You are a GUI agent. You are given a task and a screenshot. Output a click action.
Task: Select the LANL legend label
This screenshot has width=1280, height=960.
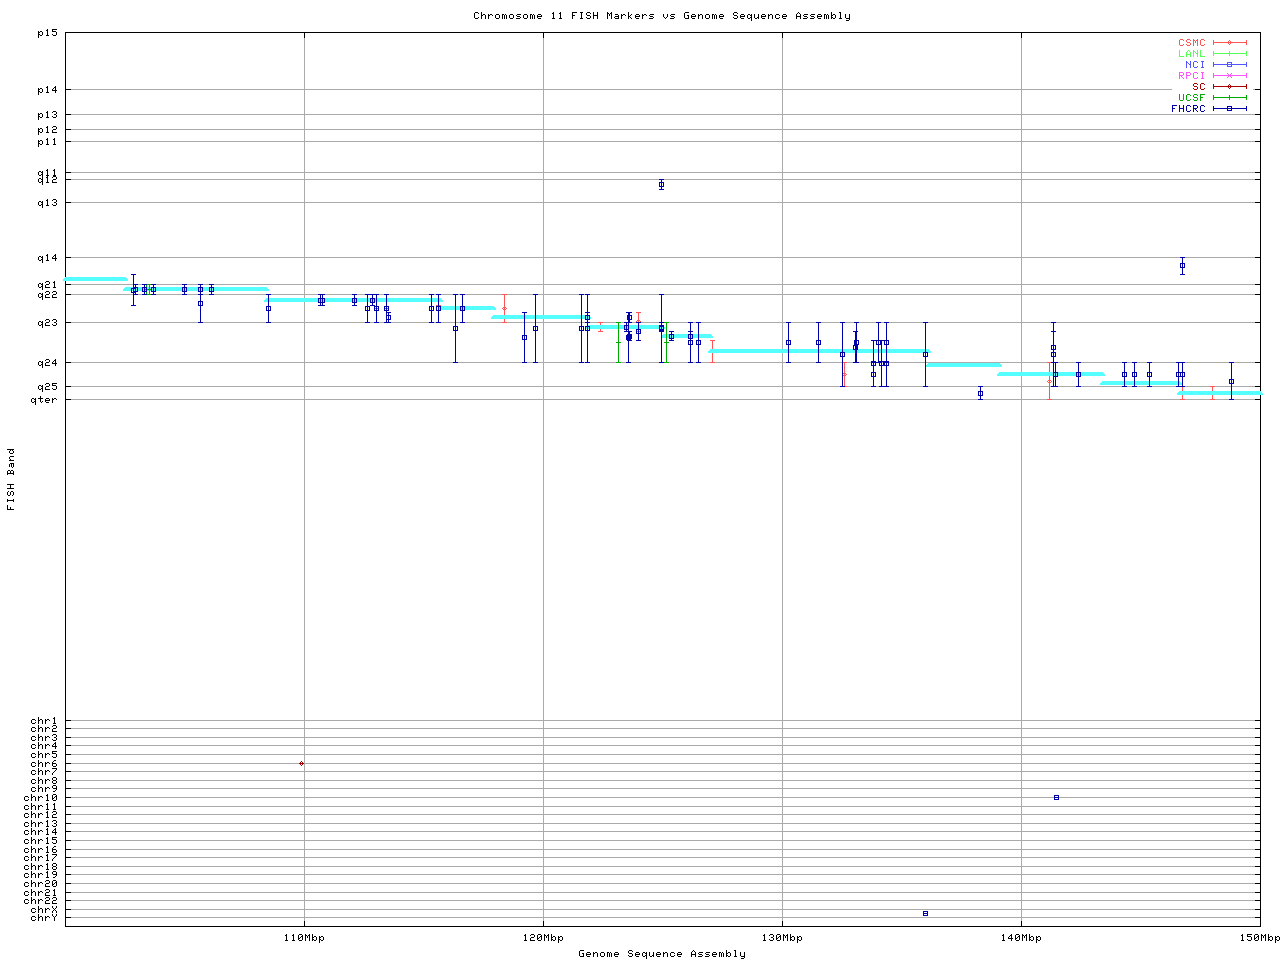(1191, 54)
